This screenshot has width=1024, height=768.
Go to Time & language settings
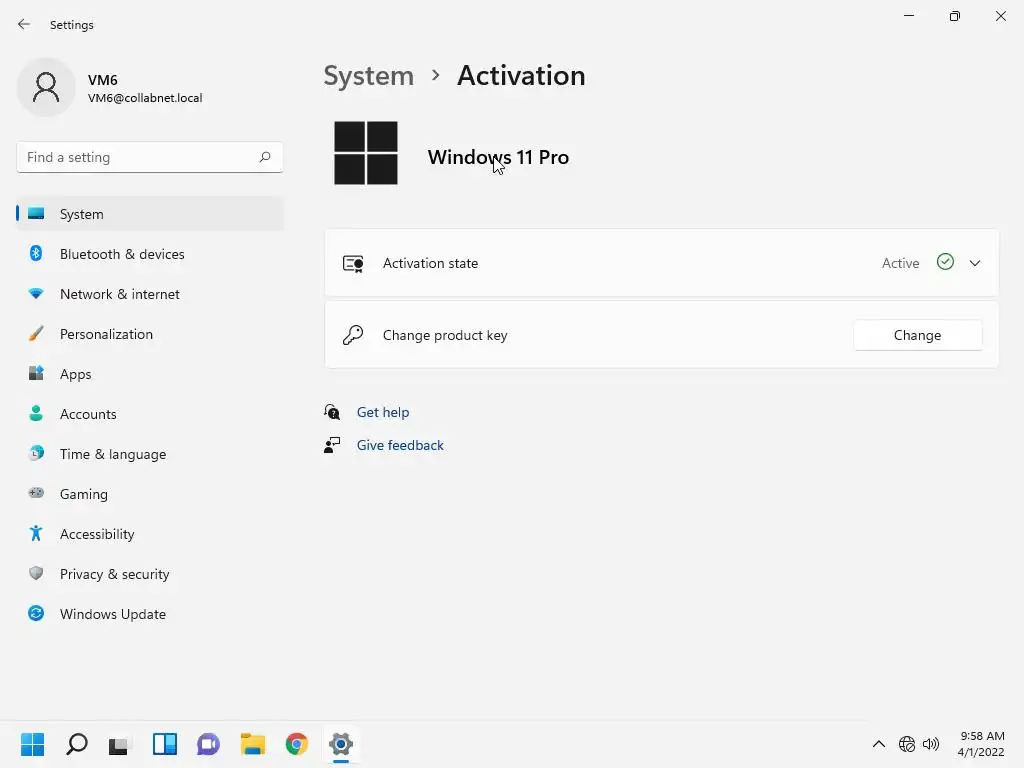pyautogui.click(x=113, y=454)
